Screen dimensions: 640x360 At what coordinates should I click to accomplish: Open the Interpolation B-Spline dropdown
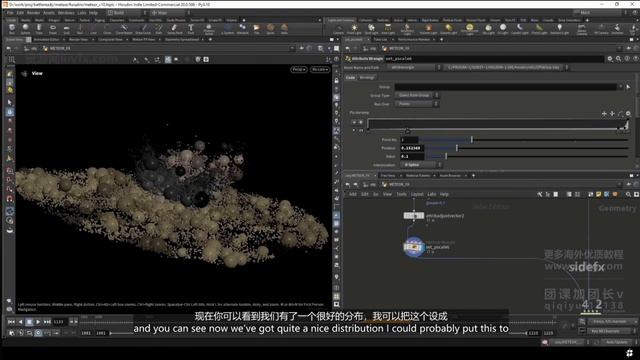click(x=421, y=164)
